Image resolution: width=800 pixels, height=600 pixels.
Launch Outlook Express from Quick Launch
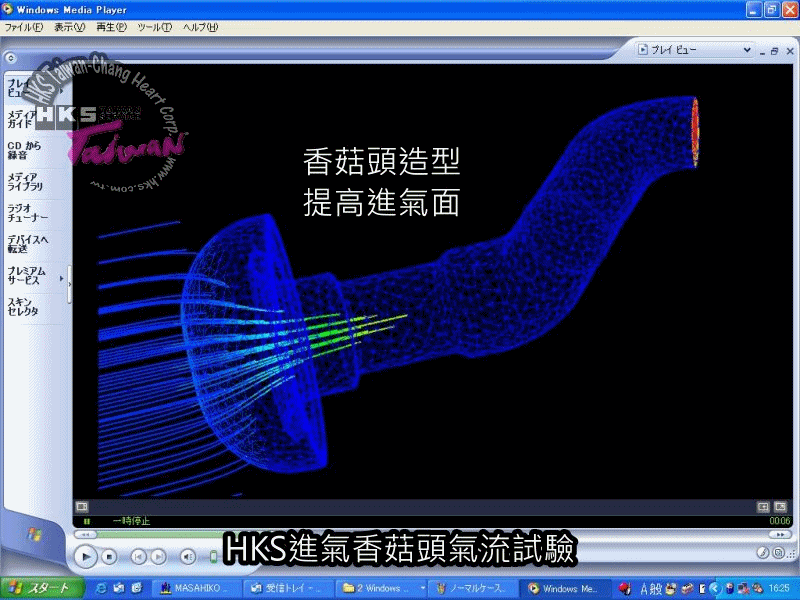(118, 589)
